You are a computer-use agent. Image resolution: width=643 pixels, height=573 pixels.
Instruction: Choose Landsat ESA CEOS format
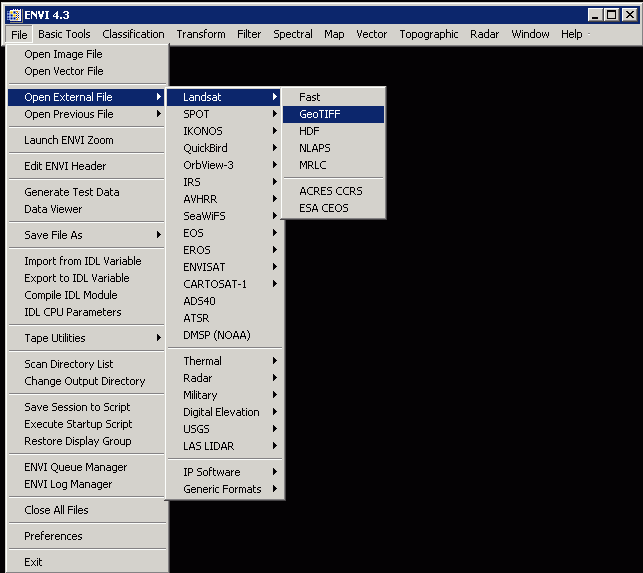pyautogui.click(x=333, y=209)
